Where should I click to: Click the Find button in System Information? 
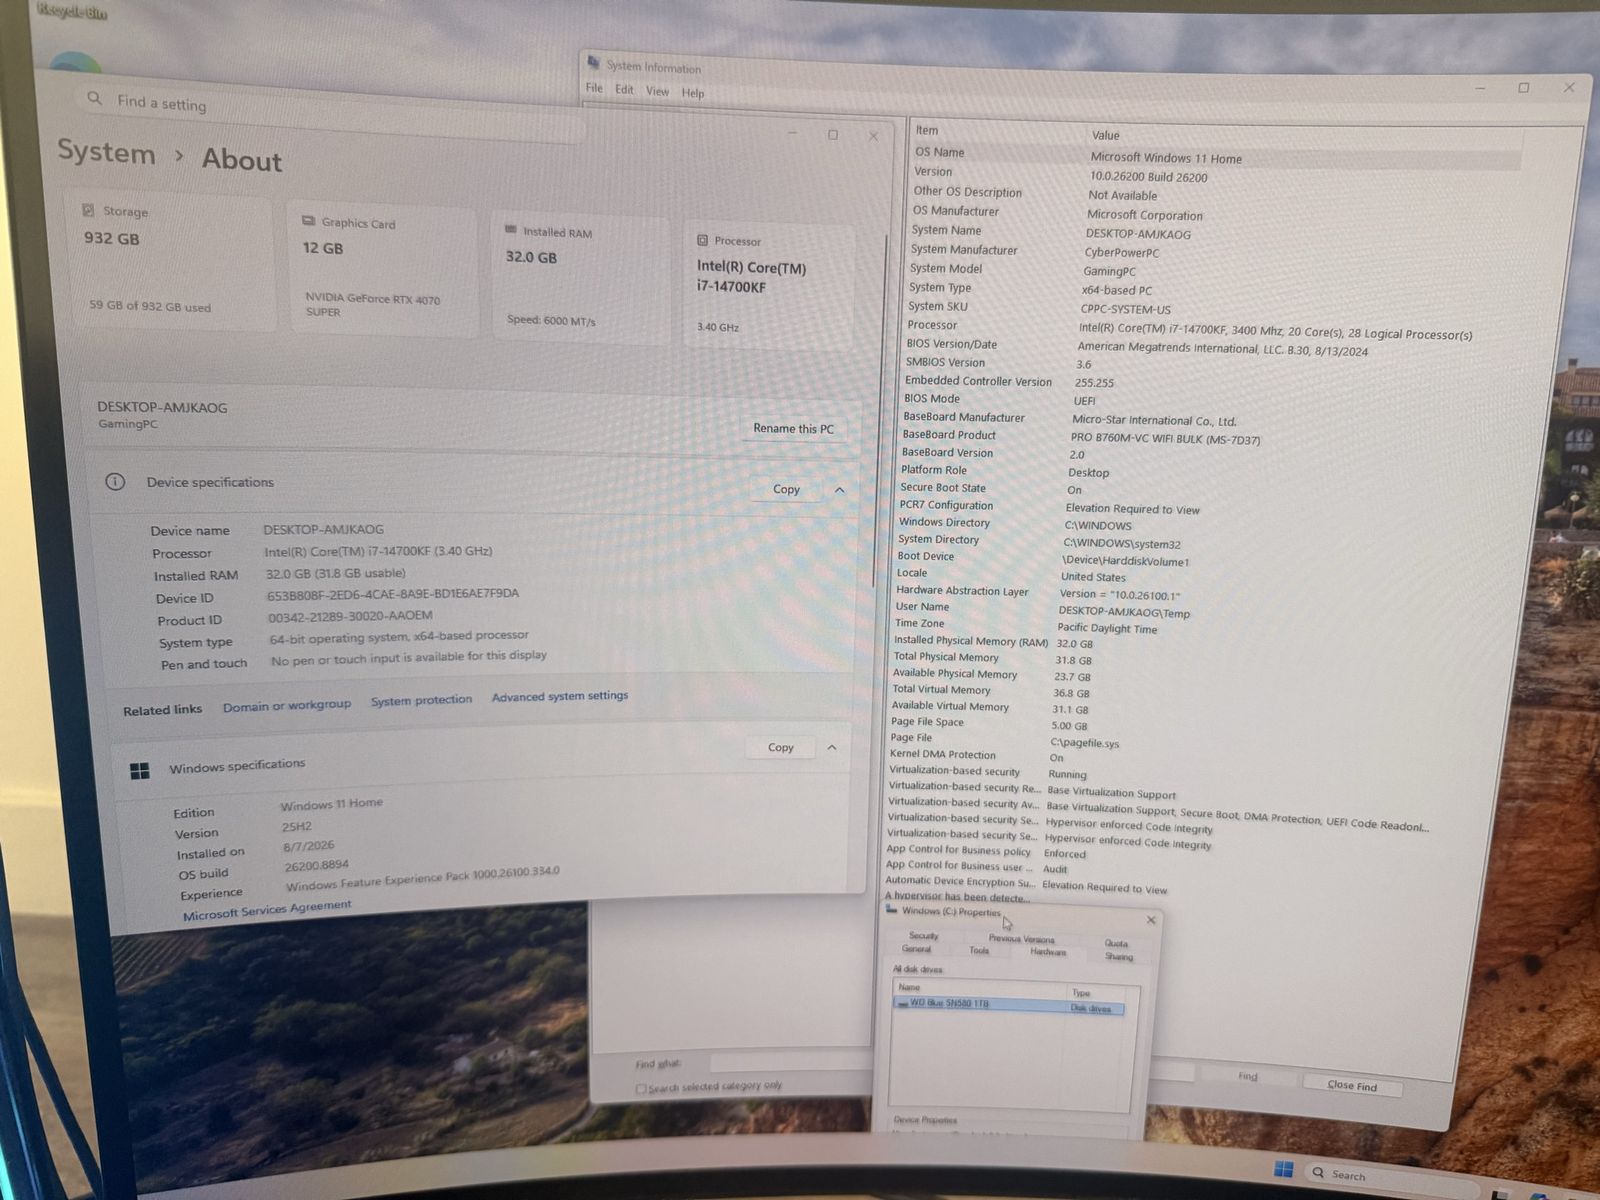coord(1248,1076)
